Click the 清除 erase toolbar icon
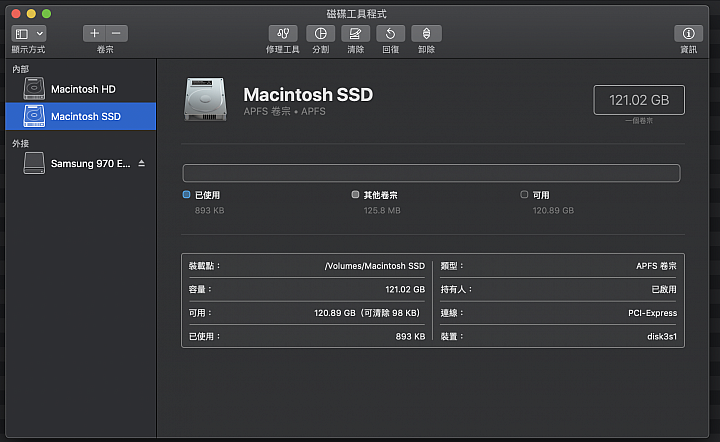 point(355,34)
